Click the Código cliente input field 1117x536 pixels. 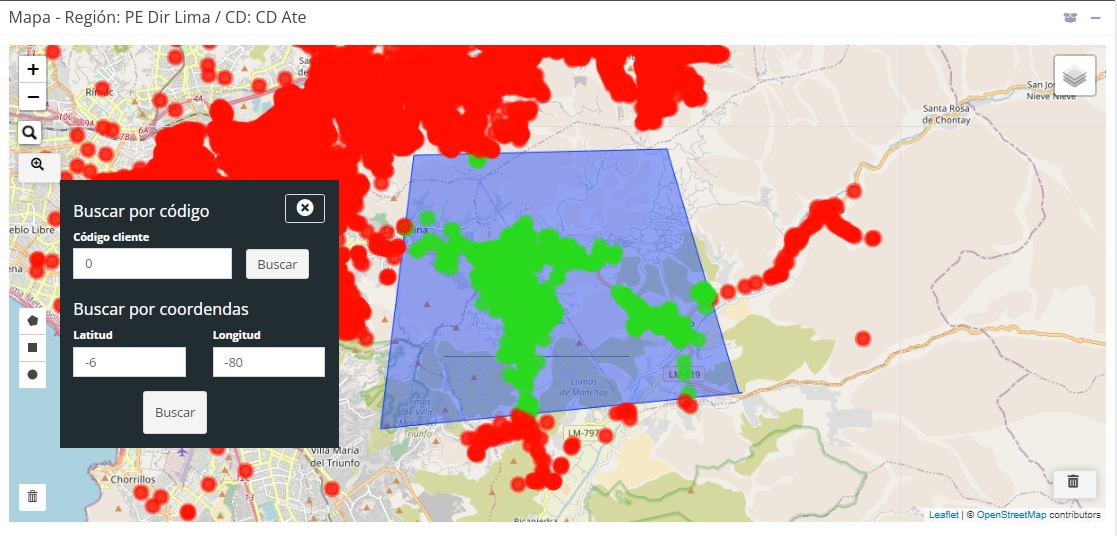pyautogui.click(x=152, y=264)
